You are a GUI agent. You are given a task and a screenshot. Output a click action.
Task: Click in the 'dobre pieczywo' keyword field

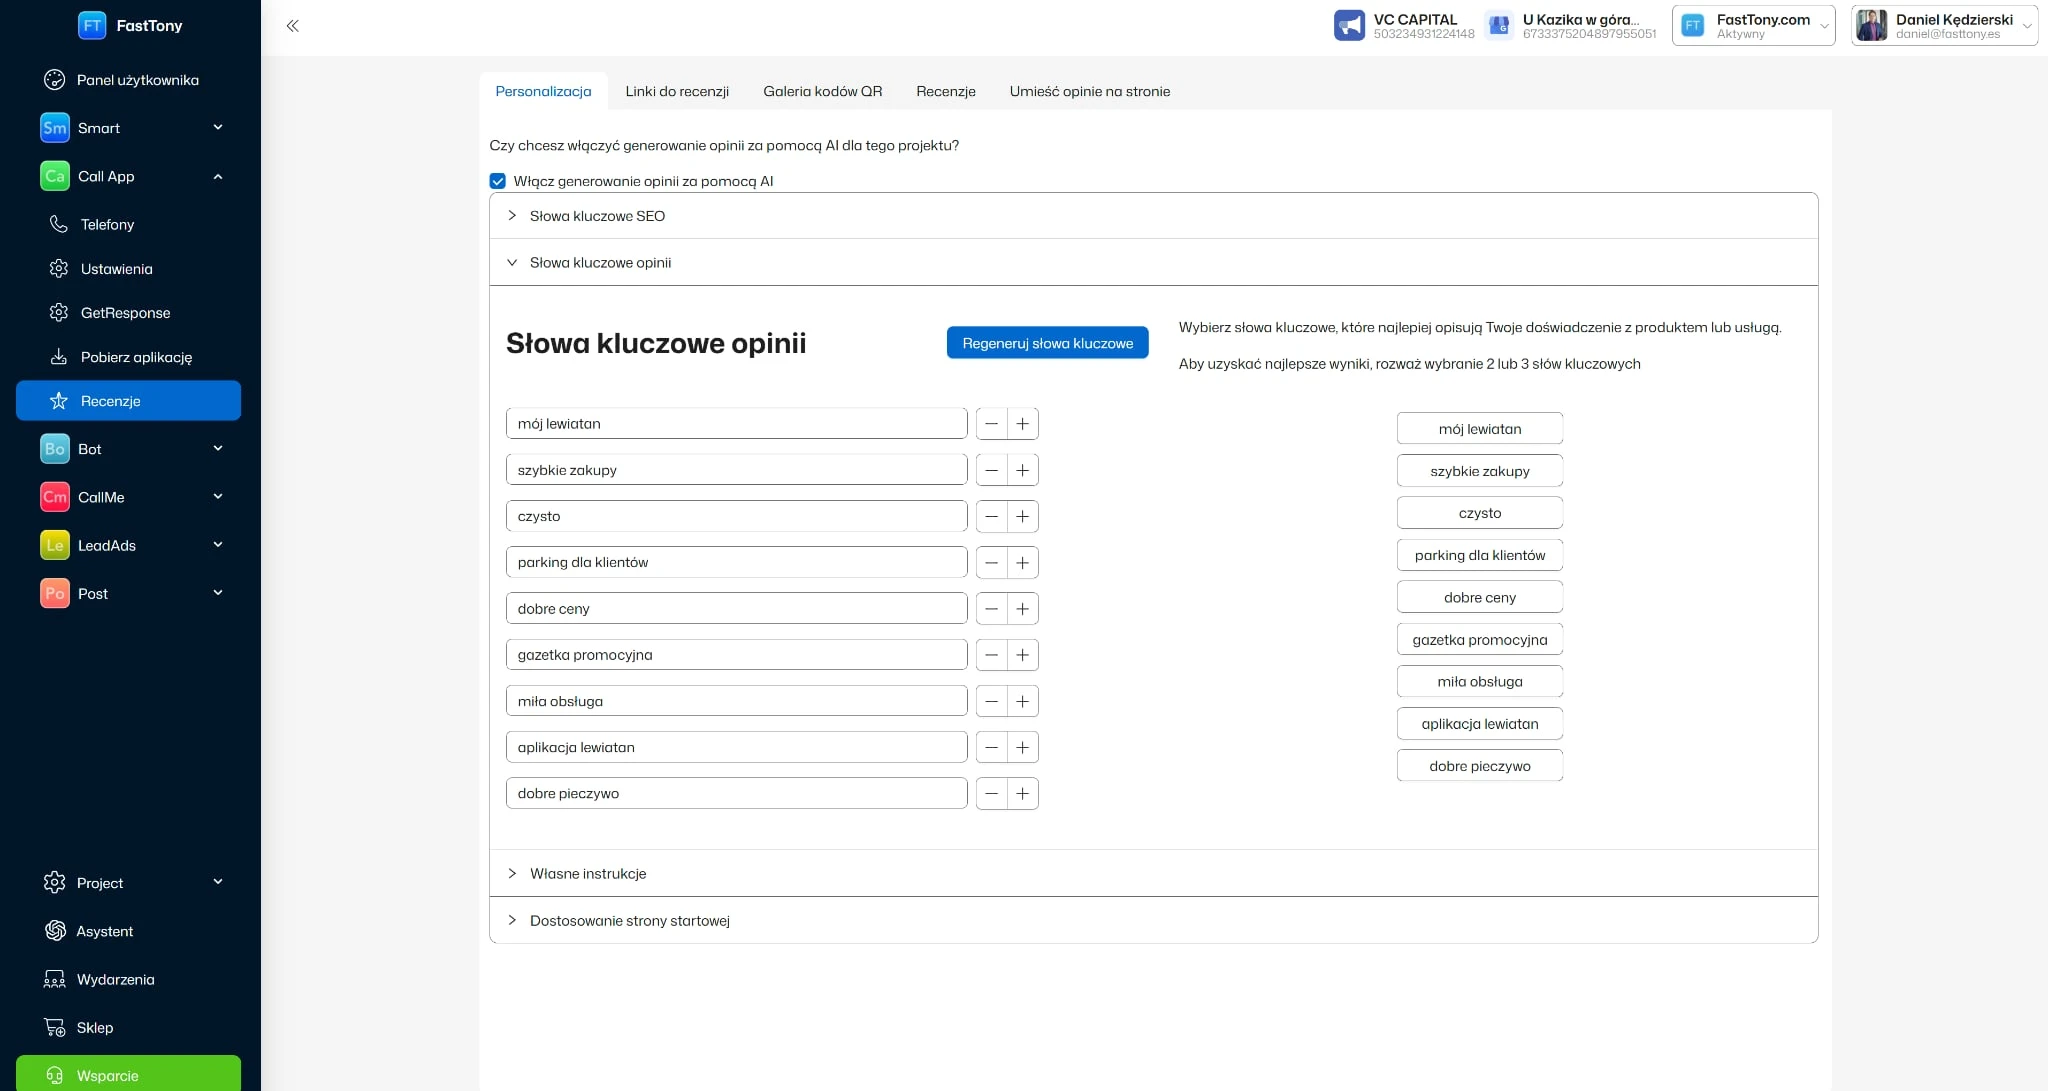coord(737,793)
